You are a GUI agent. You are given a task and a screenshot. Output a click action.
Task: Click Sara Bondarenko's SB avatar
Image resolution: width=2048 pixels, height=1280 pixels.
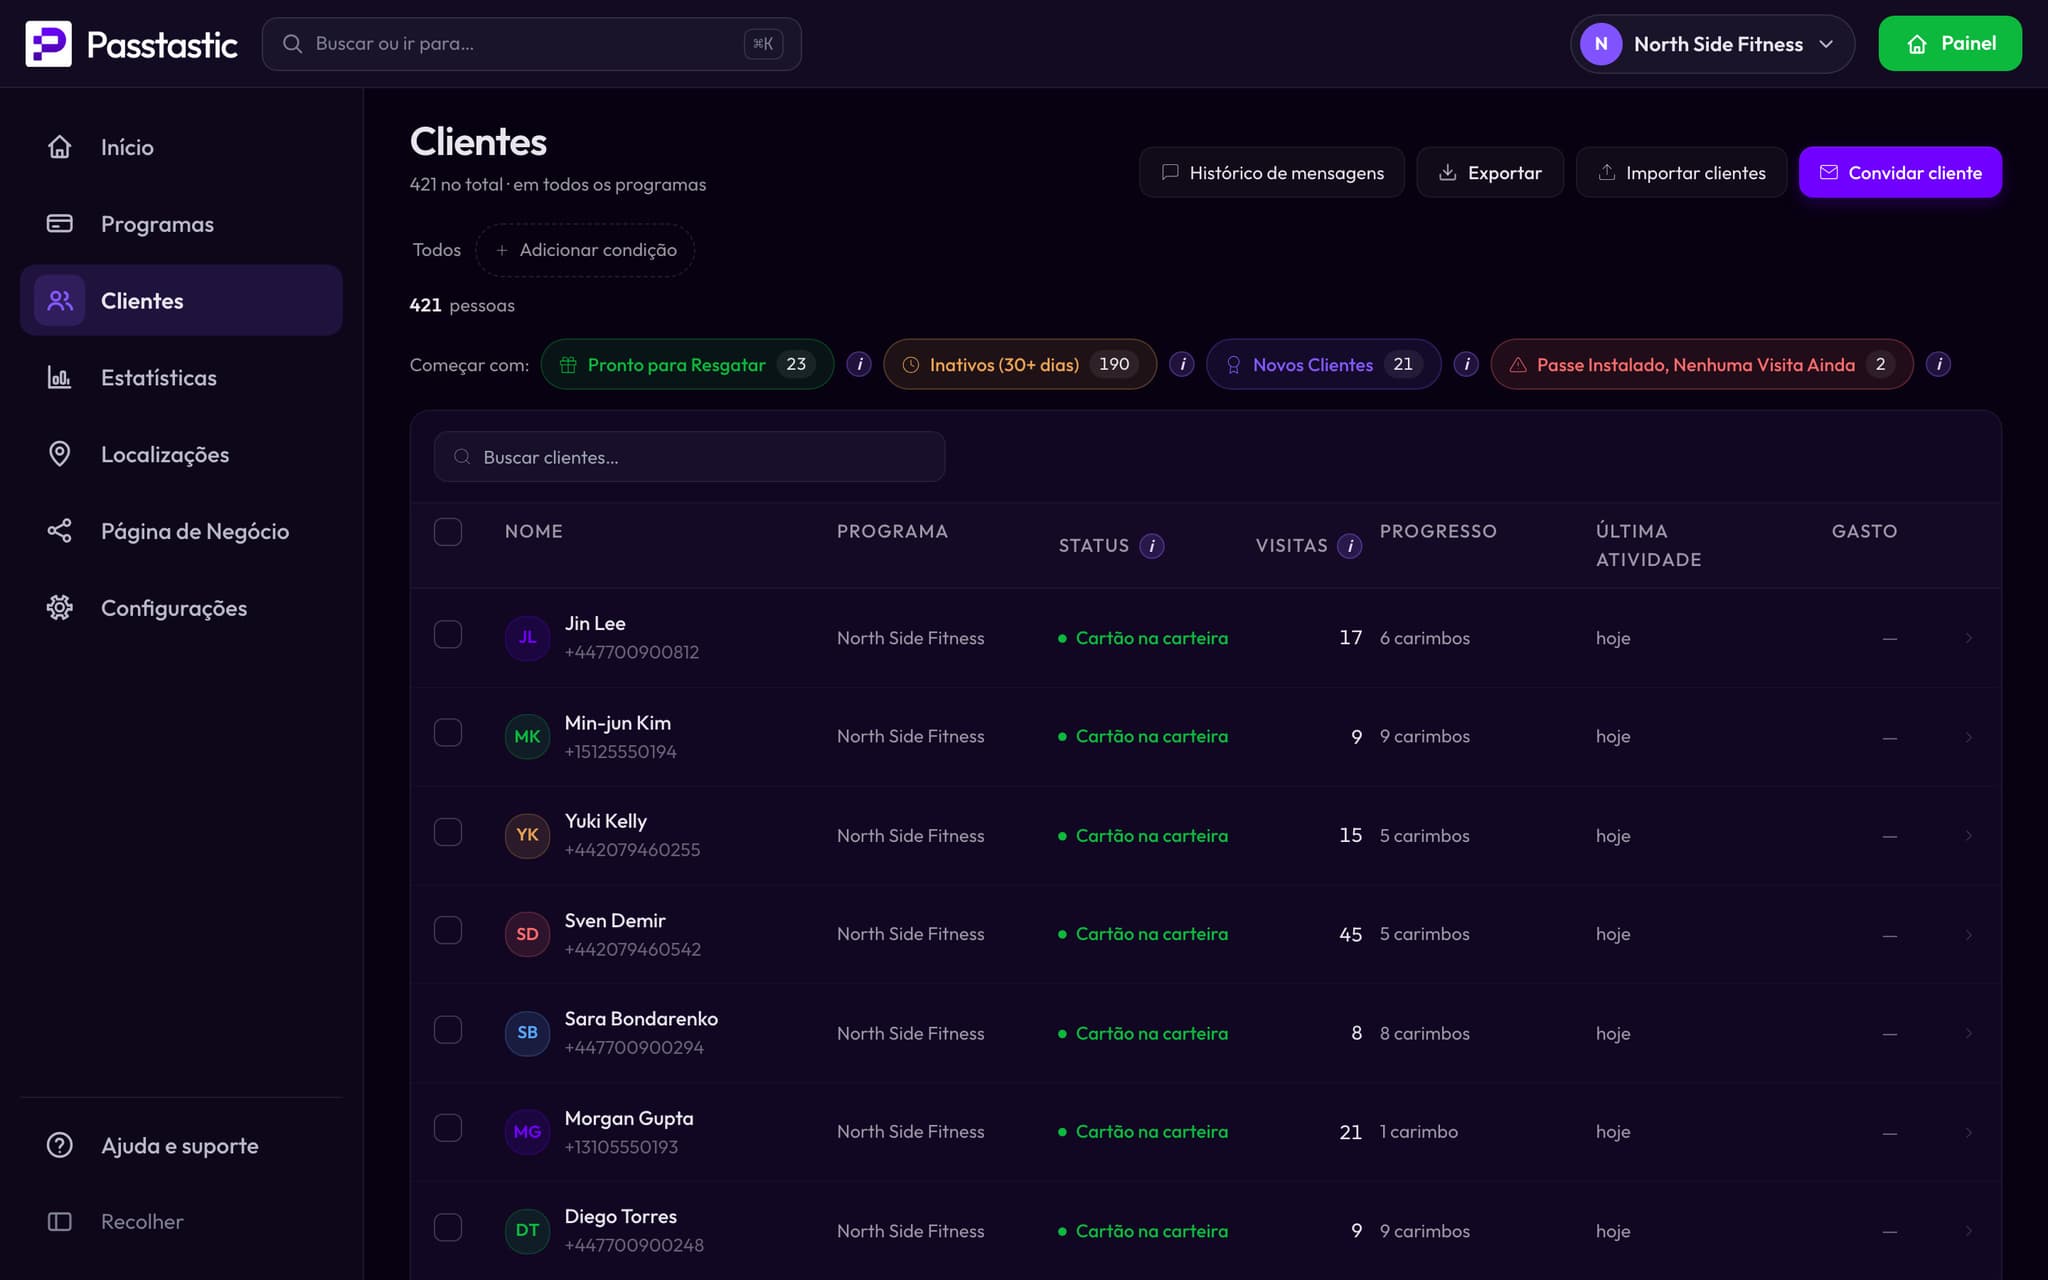click(x=527, y=1033)
